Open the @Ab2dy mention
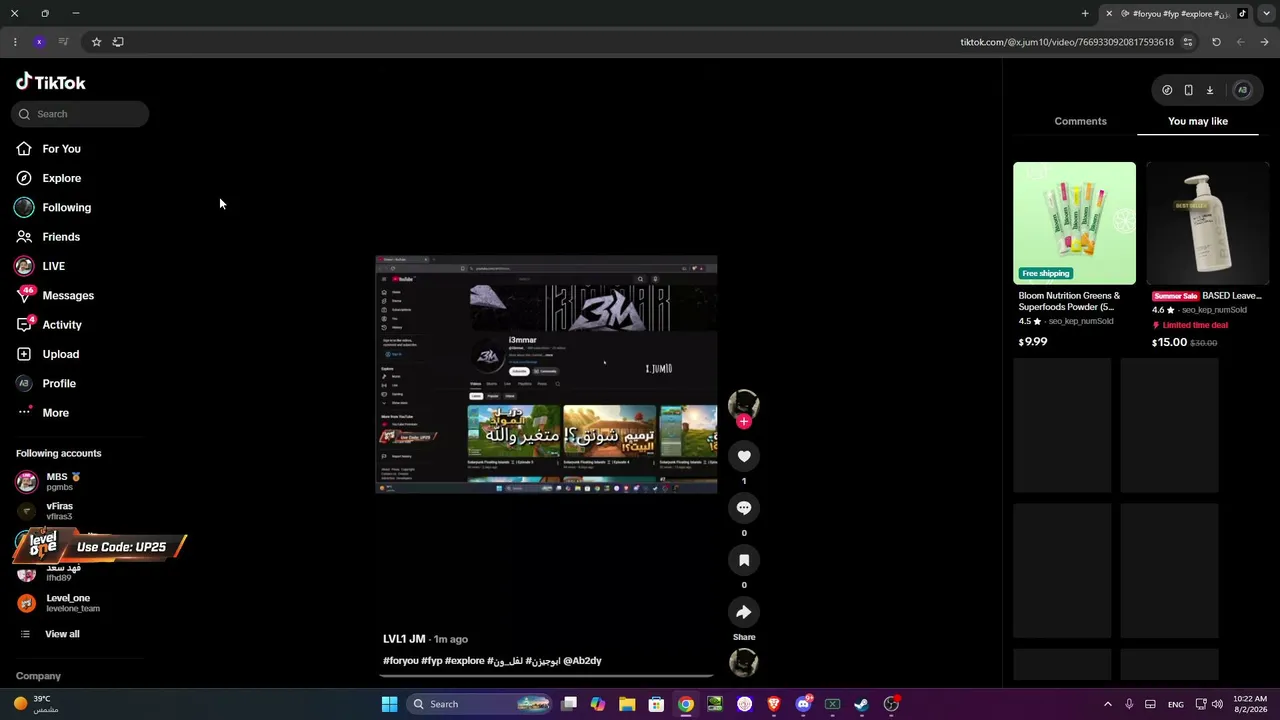The image size is (1280, 720). (582, 661)
